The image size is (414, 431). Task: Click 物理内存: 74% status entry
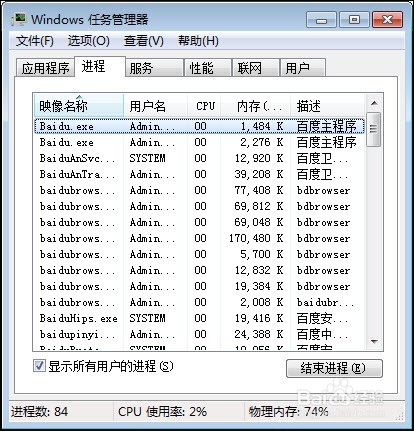pos(288,411)
